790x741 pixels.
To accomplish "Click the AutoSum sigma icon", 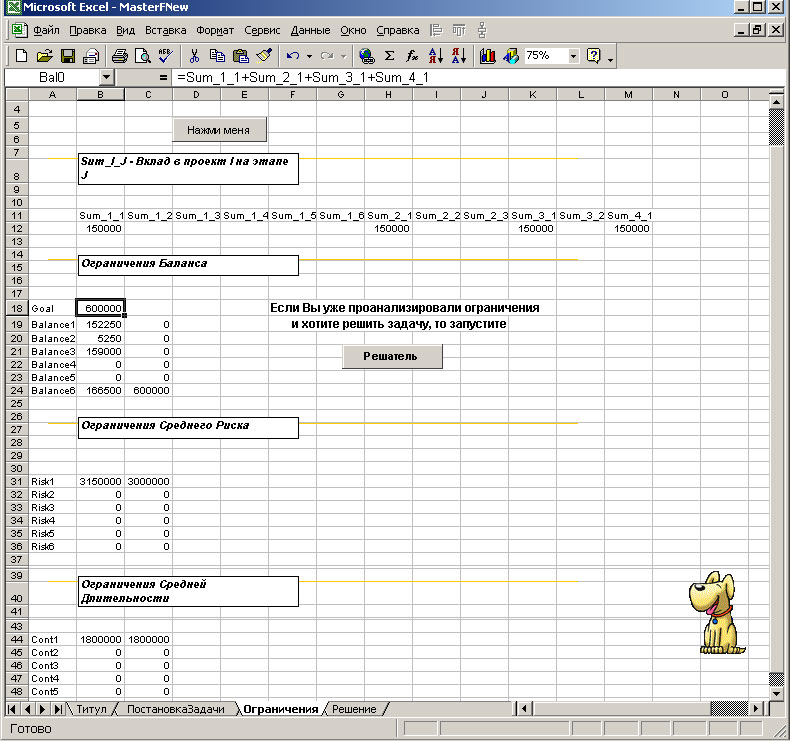I will (389, 56).
